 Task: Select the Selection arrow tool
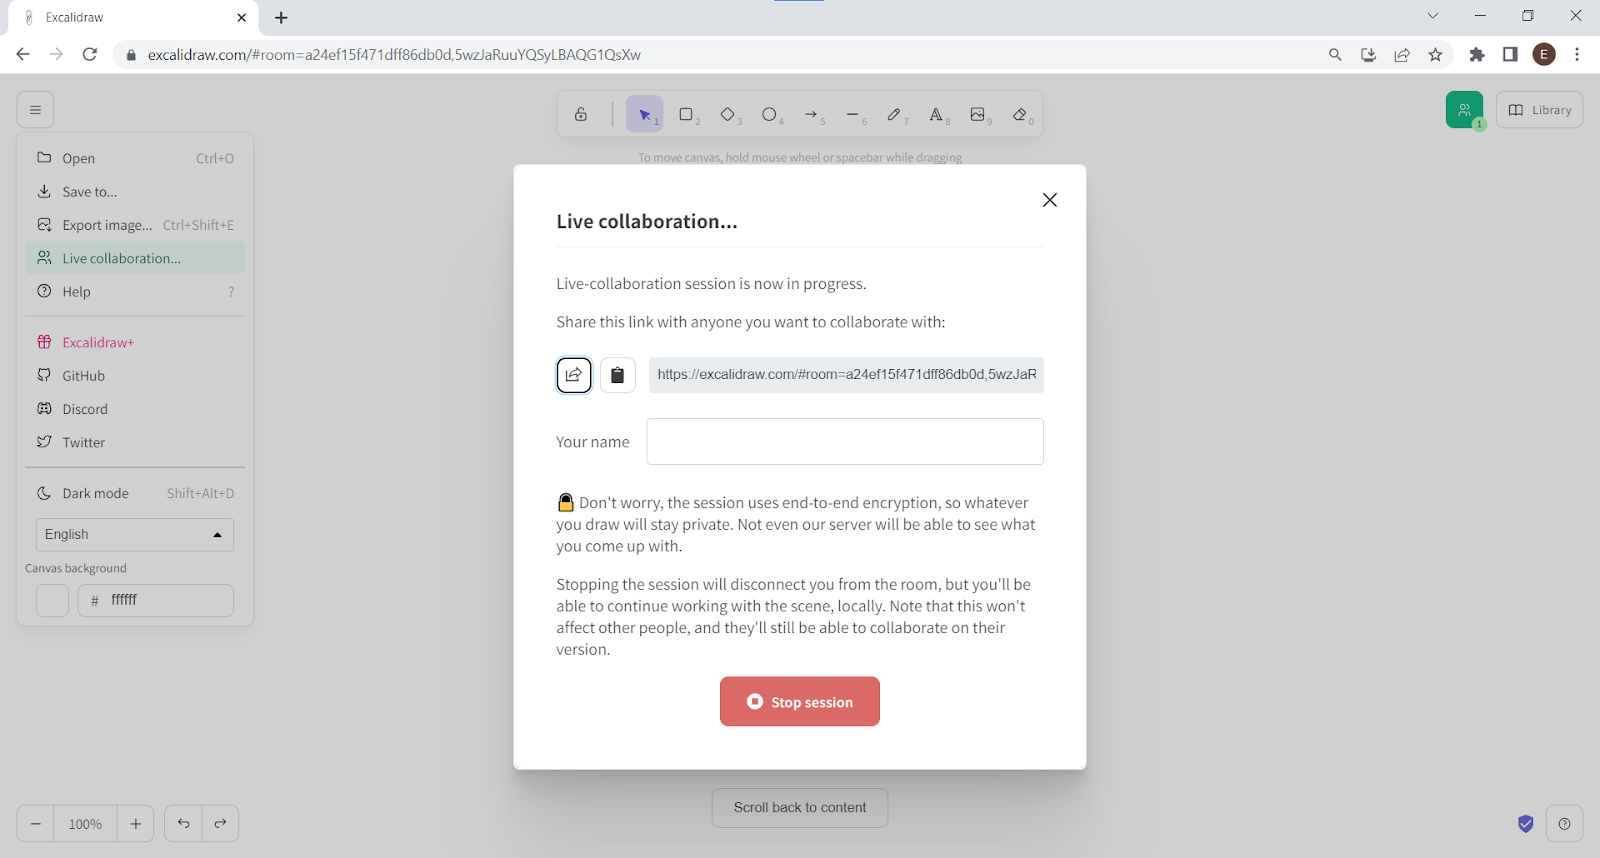[645, 114]
